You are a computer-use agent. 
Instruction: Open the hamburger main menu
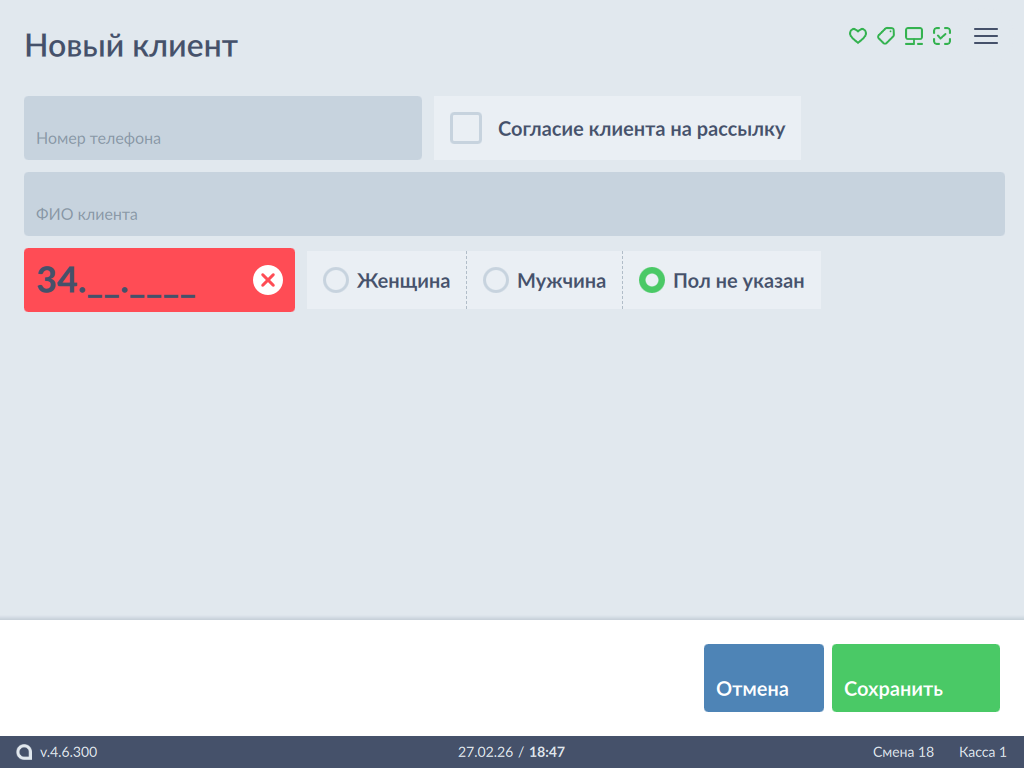pos(986,36)
